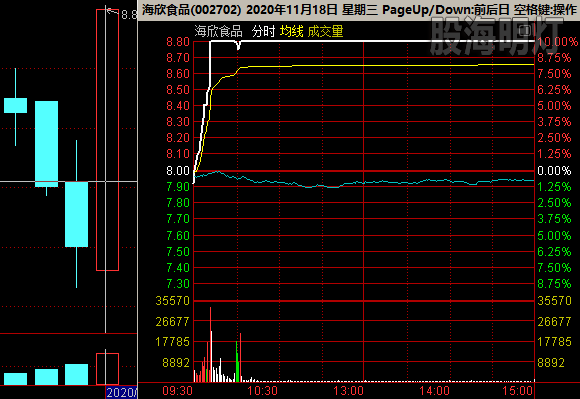580x399 pixels.
Task: Click the tallest red intraday volume spike
Action: pos(210,344)
